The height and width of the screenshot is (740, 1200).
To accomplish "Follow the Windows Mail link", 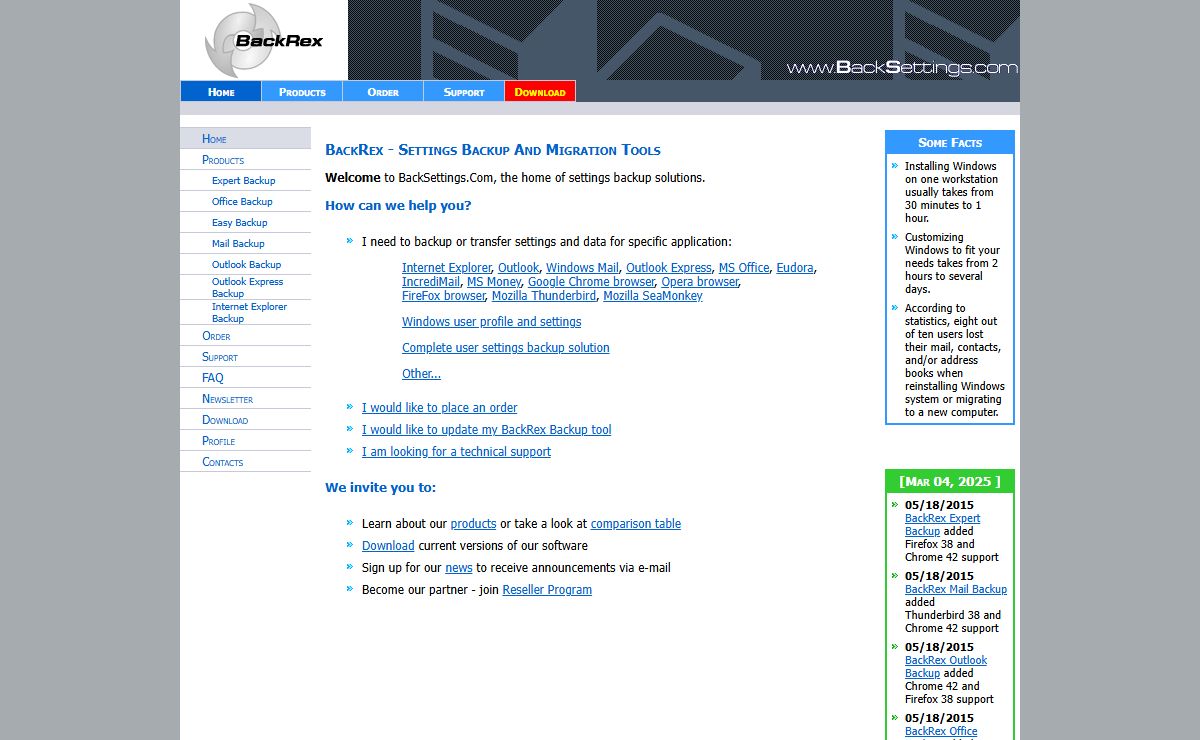I will click(582, 267).
